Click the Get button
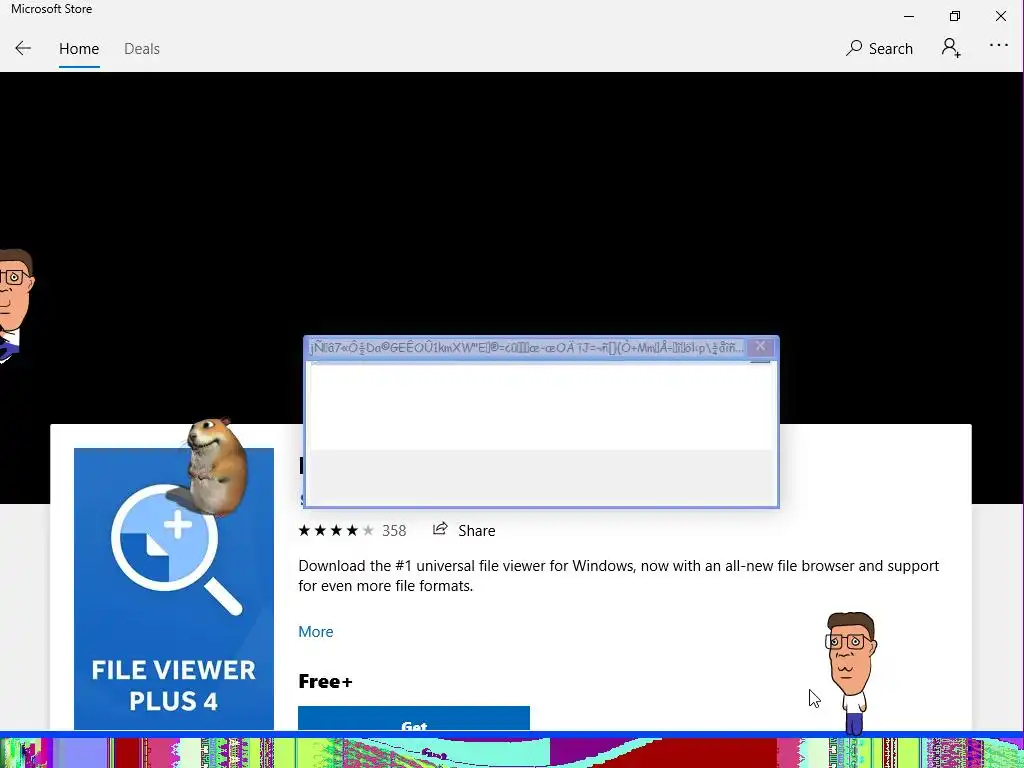Viewport: 1024px width, 768px height. click(413, 718)
